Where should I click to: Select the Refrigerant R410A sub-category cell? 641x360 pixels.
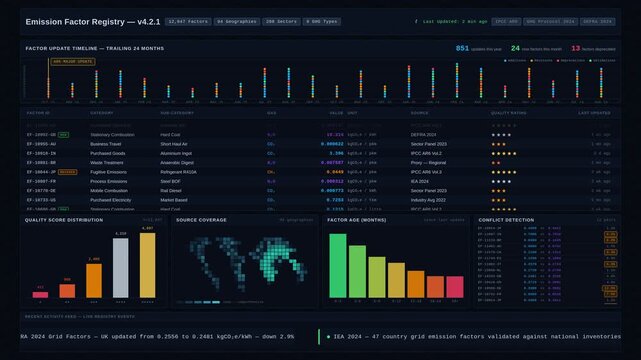click(178, 172)
